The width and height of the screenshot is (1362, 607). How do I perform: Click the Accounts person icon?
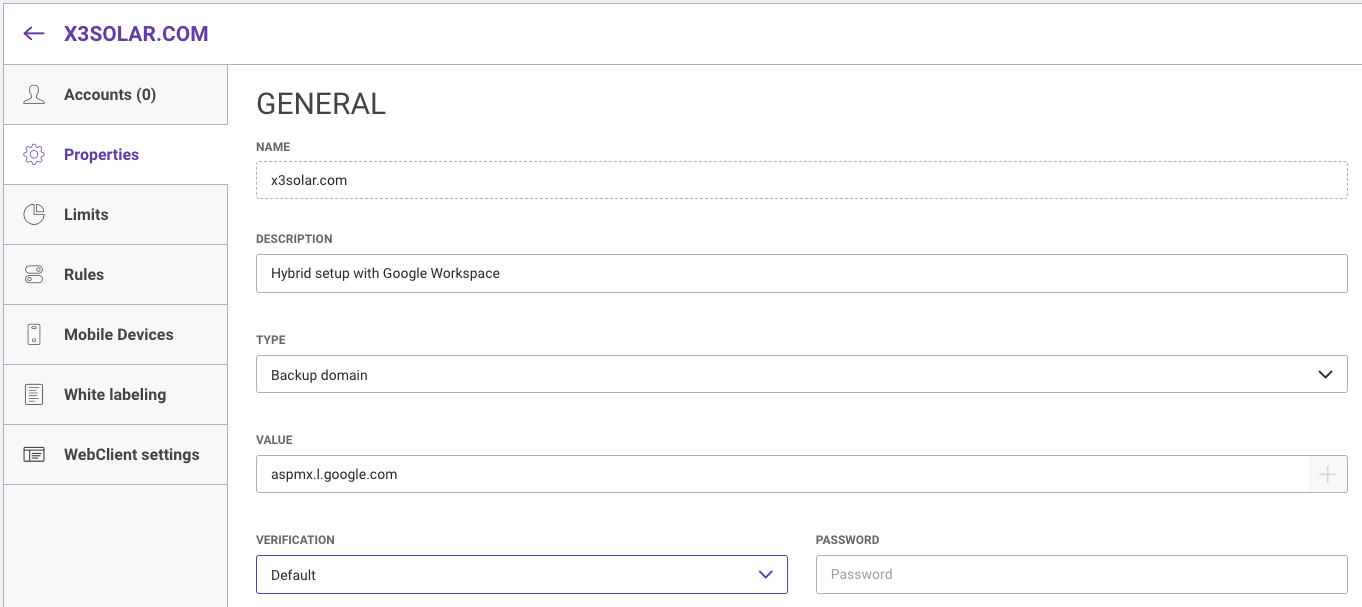pyautogui.click(x=34, y=95)
